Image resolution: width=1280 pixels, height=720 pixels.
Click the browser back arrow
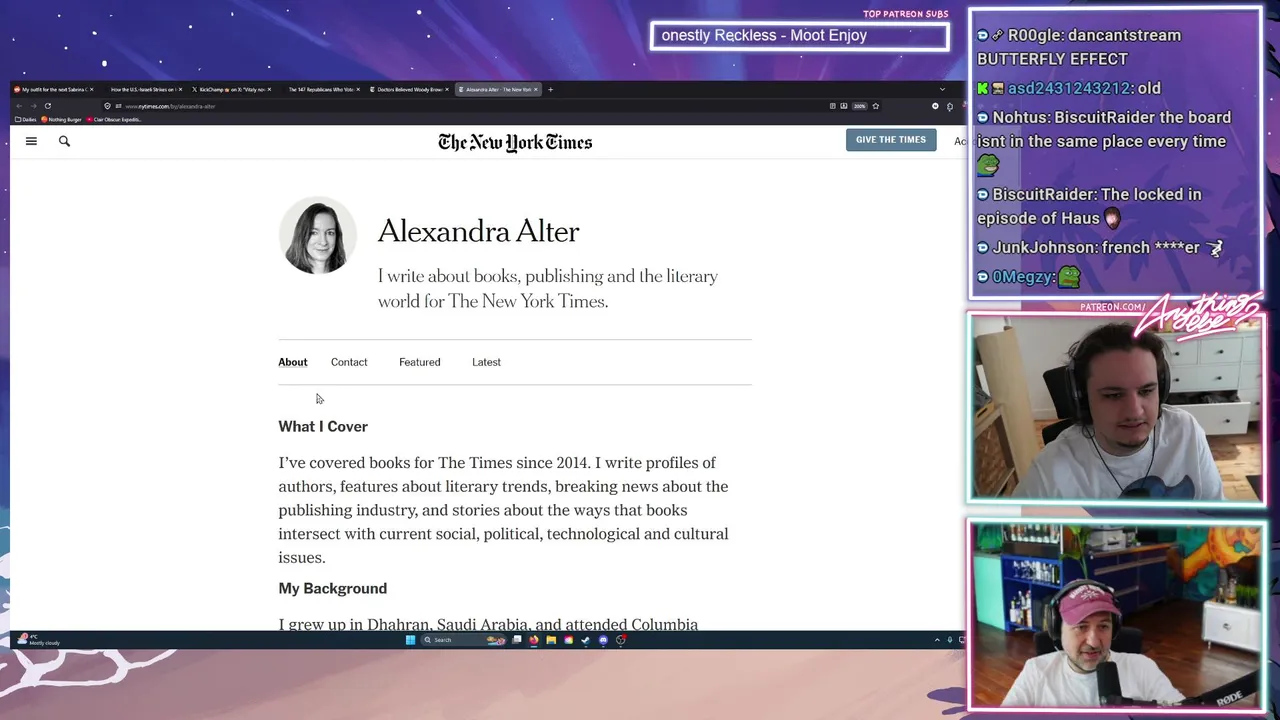point(18,105)
